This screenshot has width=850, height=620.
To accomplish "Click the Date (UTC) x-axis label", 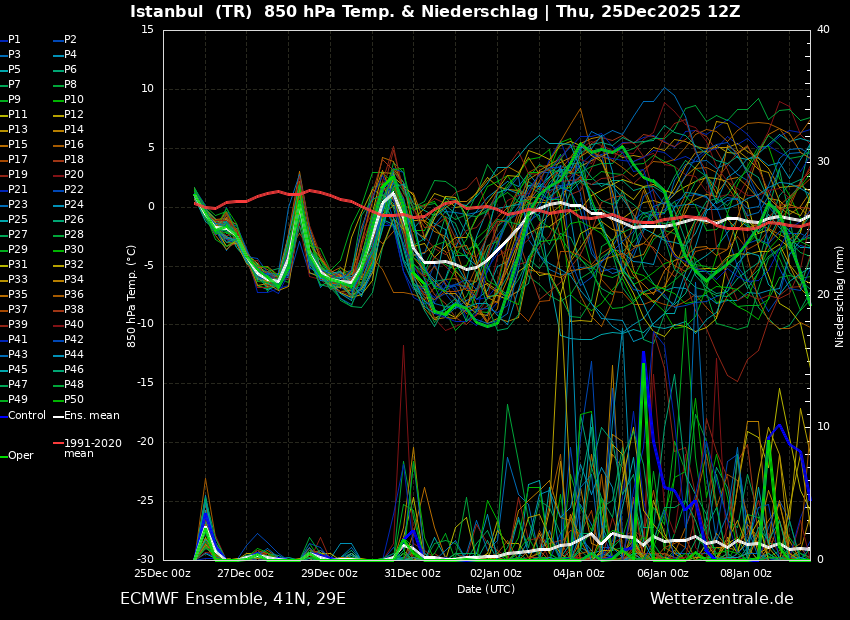I will pos(486,590).
